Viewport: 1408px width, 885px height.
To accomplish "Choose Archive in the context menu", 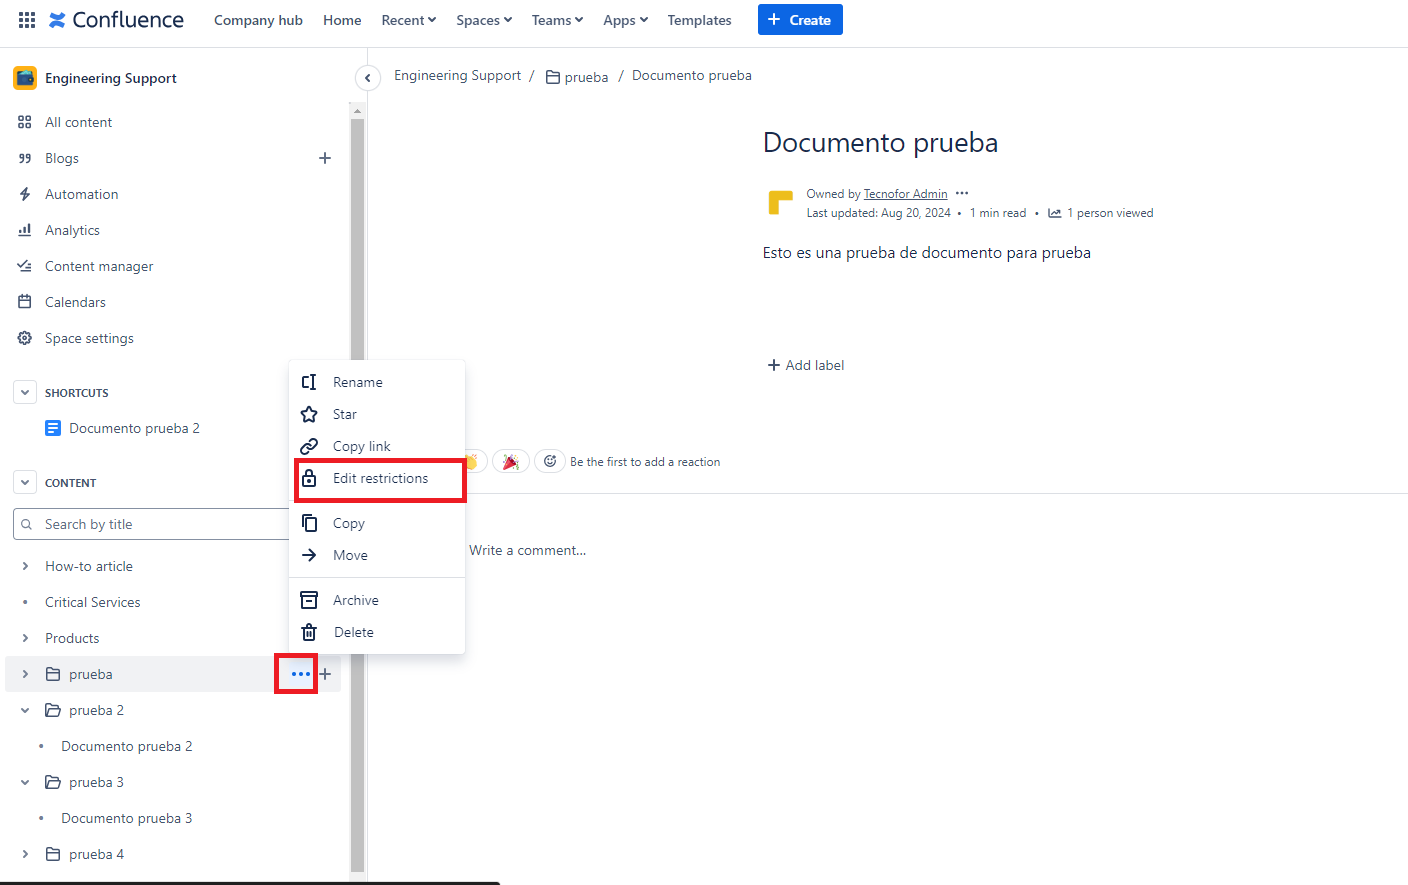I will coord(356,600).
